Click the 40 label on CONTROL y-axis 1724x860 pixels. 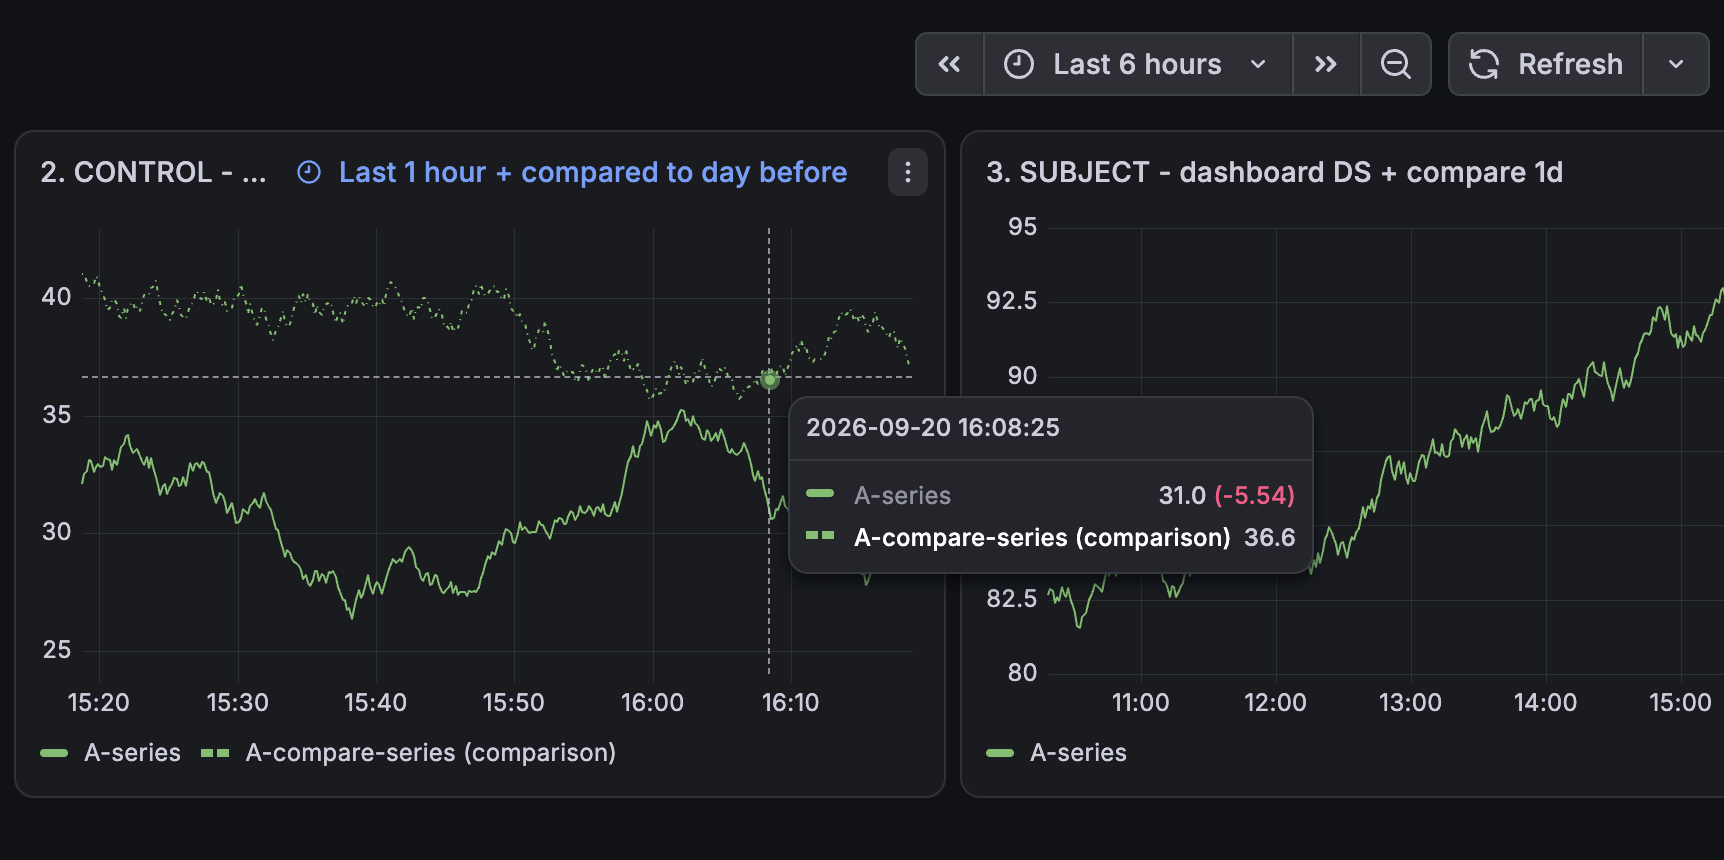pyautogui.click(x=56, y=296)
